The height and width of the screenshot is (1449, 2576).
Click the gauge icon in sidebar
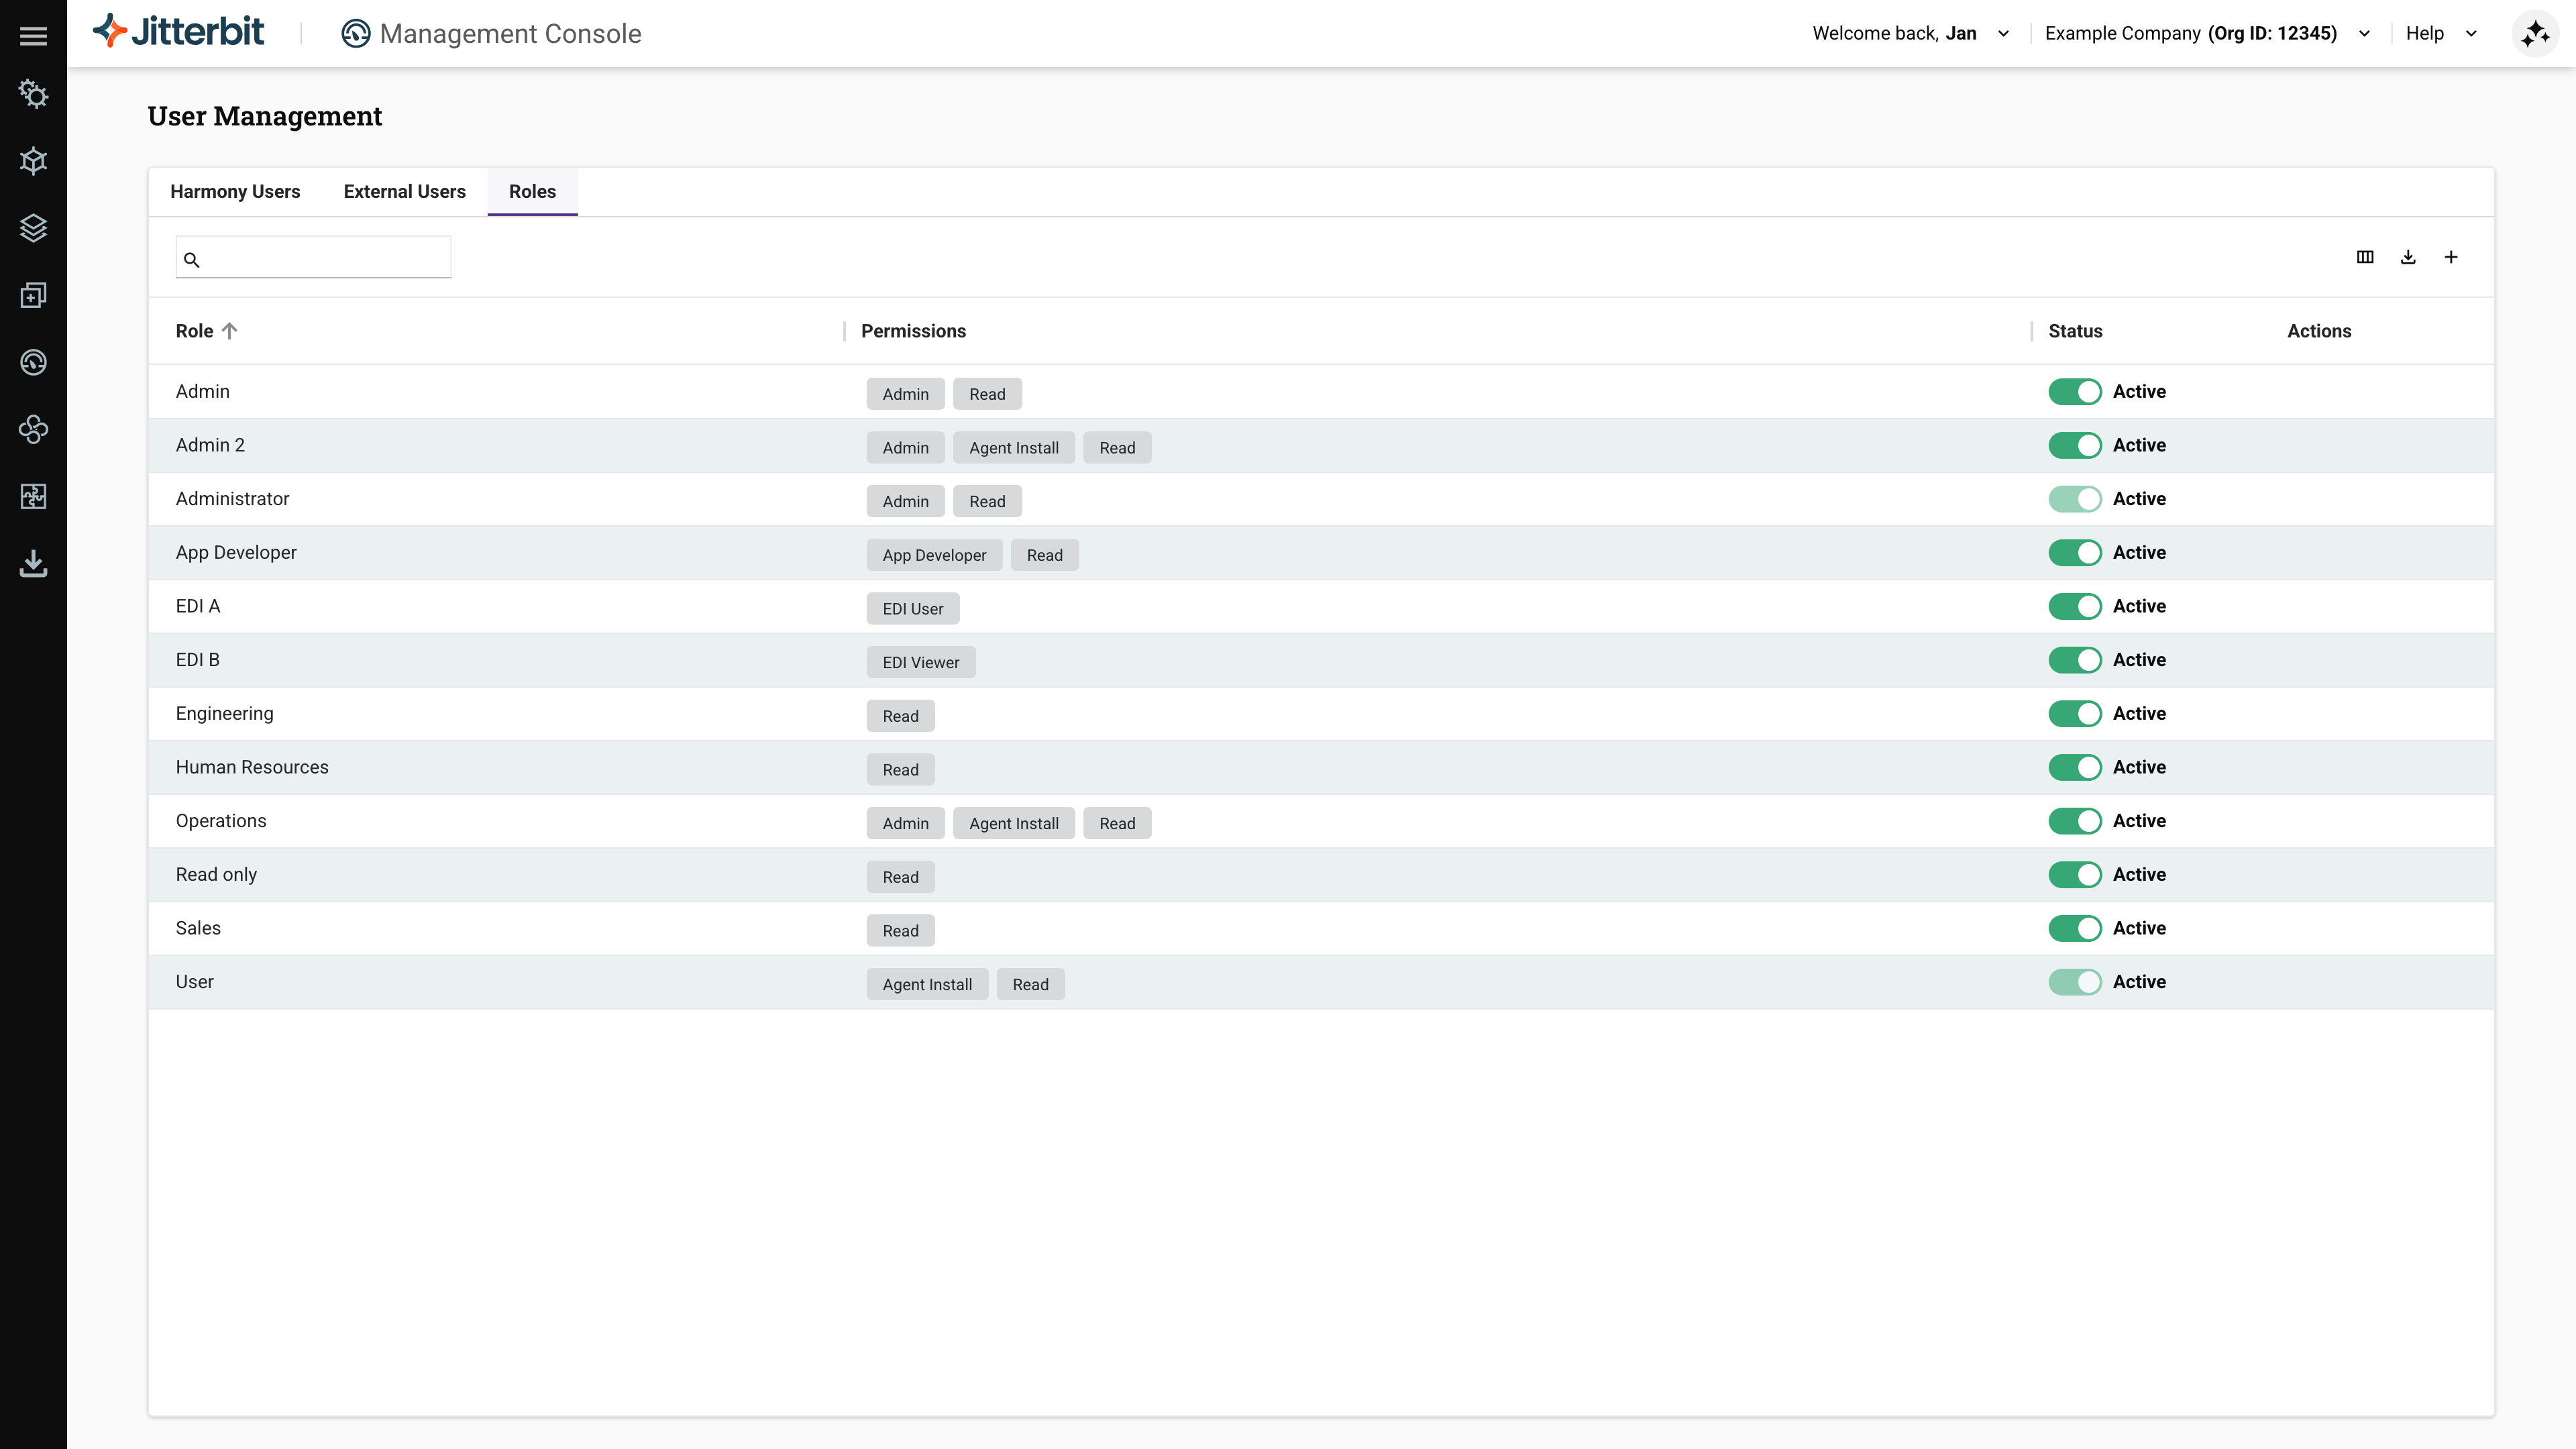[x=33, y=362]
